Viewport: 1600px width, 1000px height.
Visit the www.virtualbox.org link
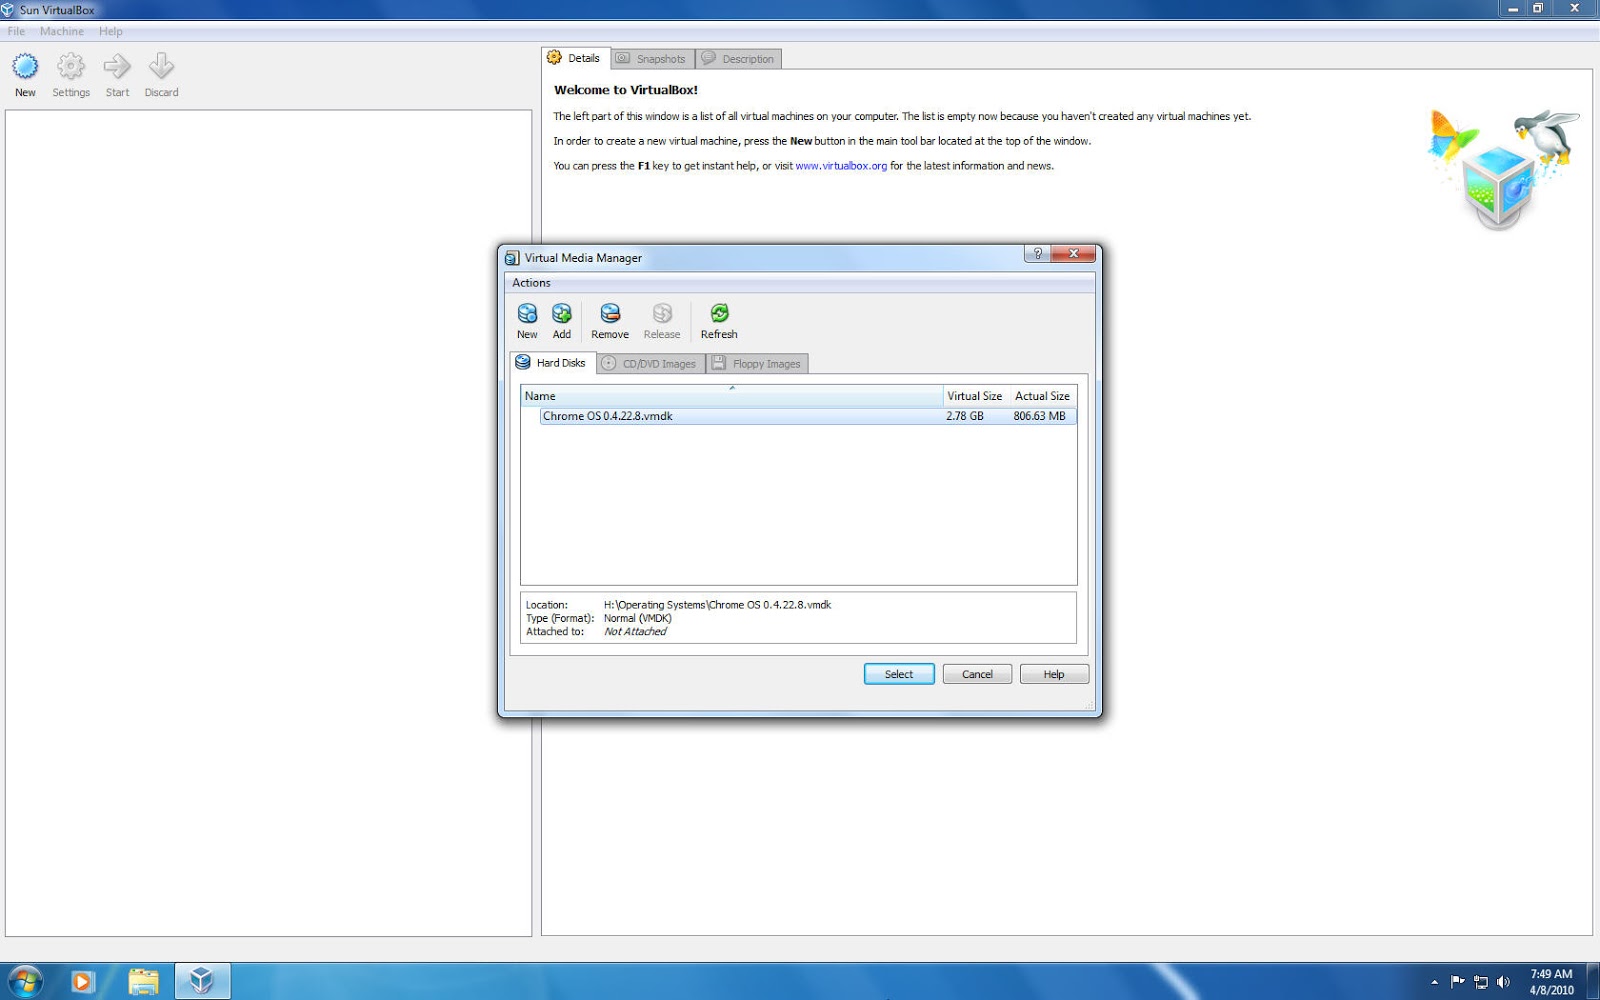(x=841, y=166)
